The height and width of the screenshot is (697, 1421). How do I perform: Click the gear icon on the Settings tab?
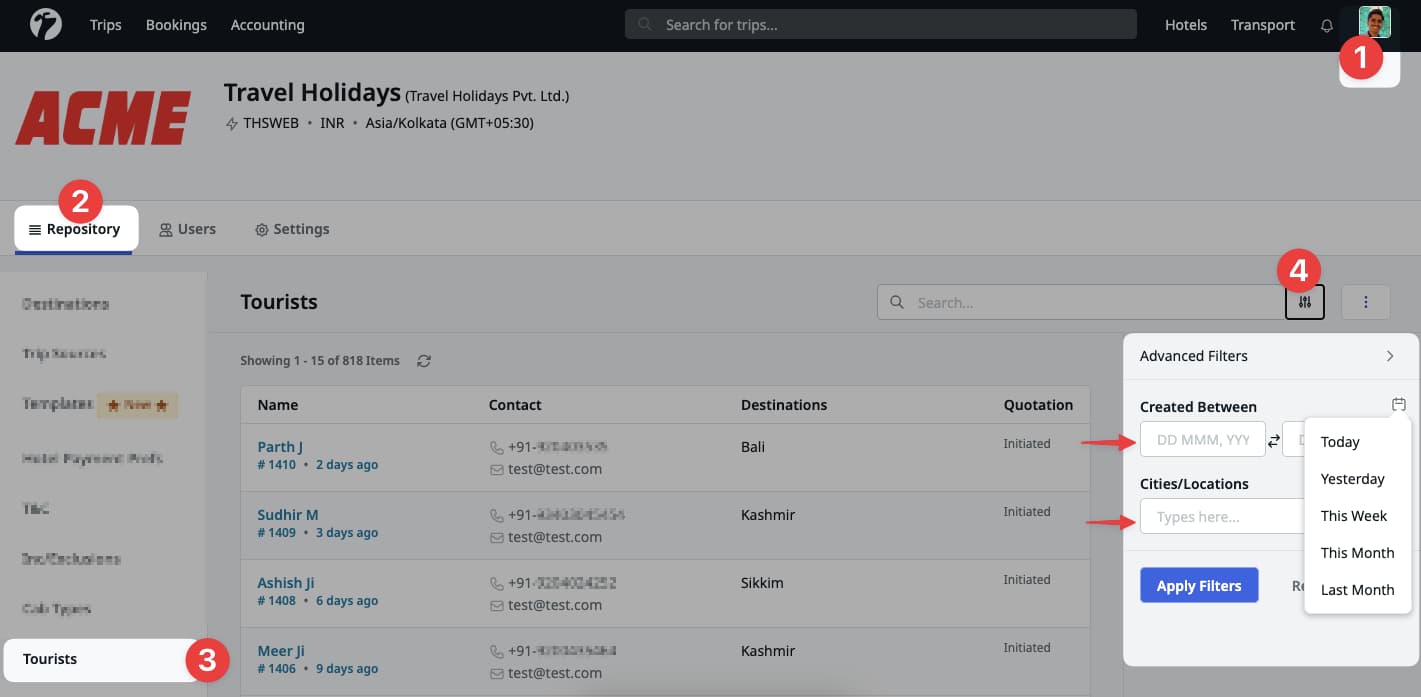tap(261, 229)
